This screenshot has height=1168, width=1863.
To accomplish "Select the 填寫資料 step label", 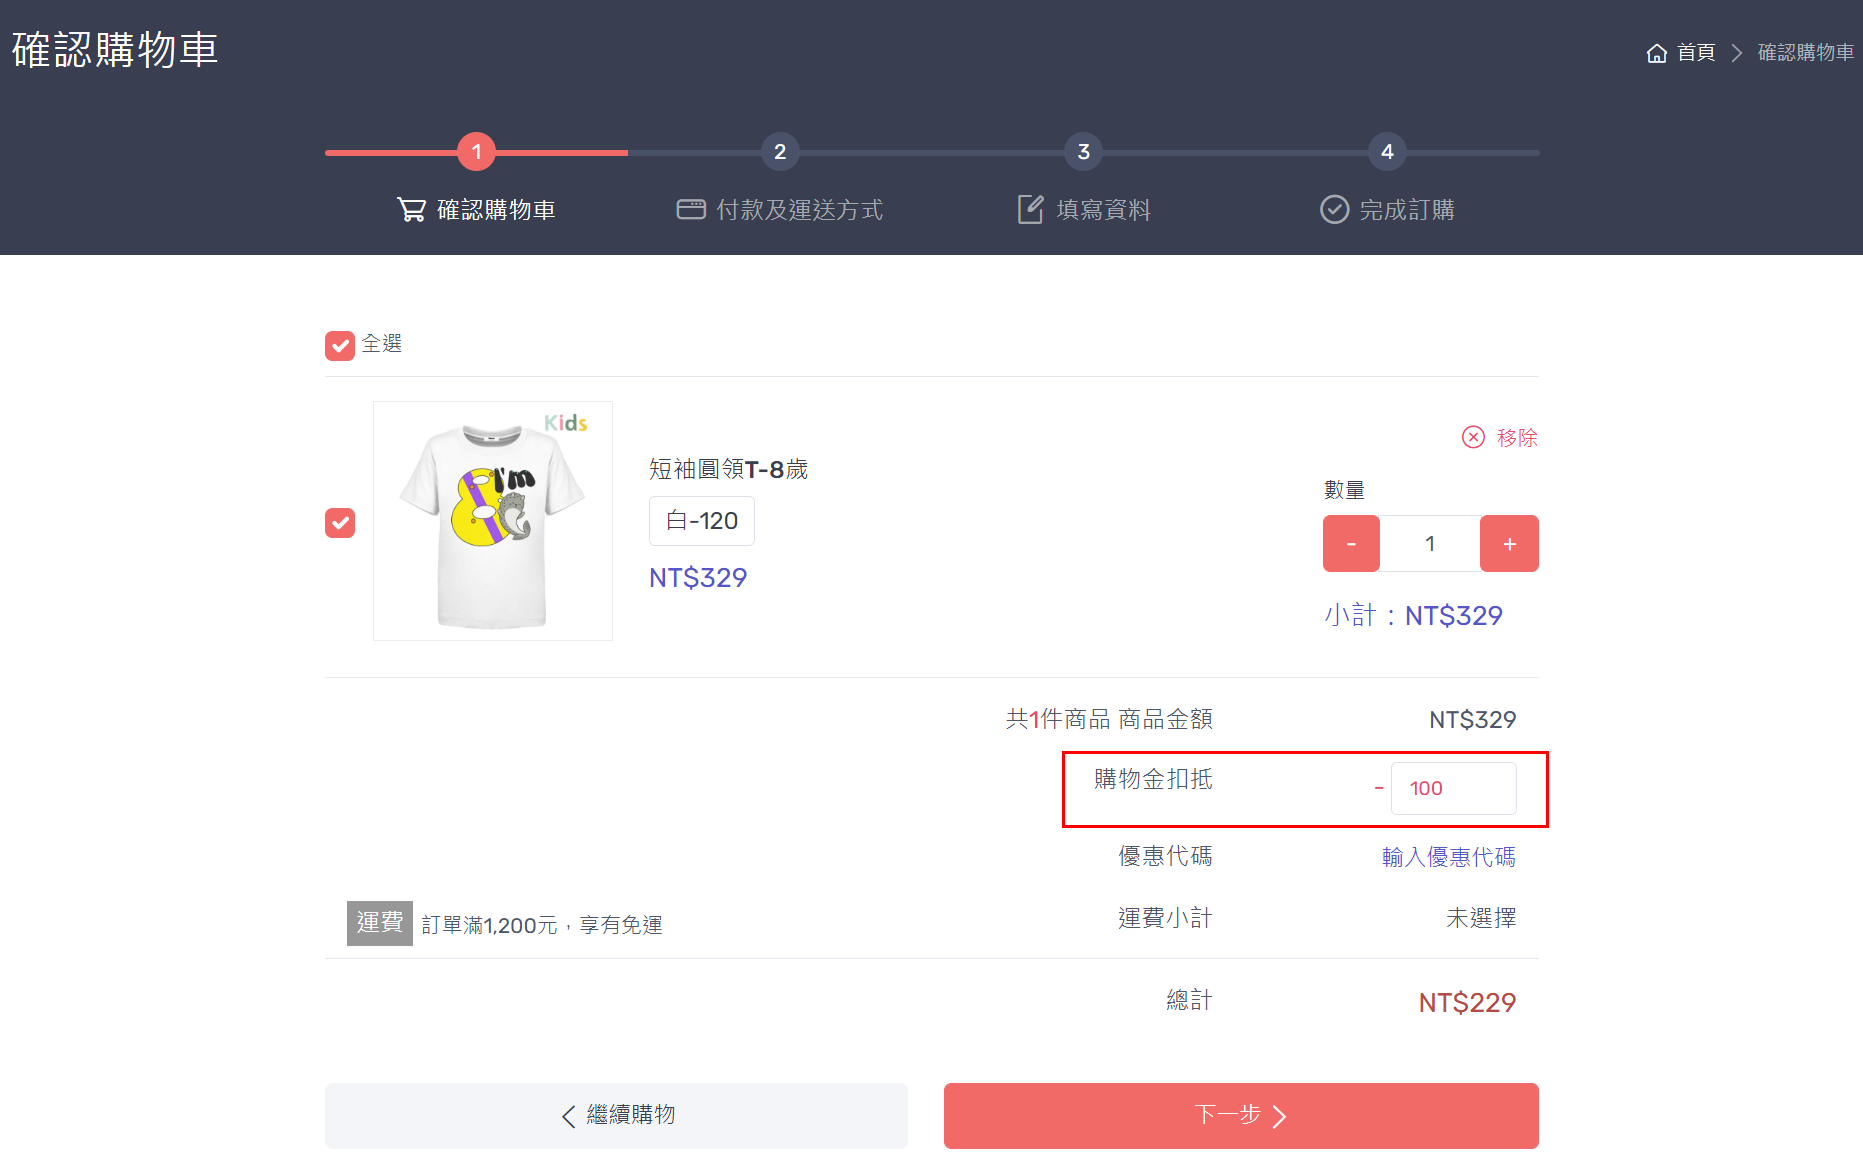I will pos(1104,210).
